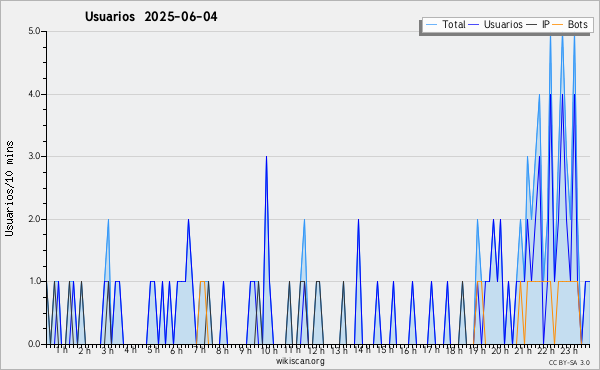Click the 3.0 y-axis value
This screenshot has height=370, width=600.
coord(35,156)
